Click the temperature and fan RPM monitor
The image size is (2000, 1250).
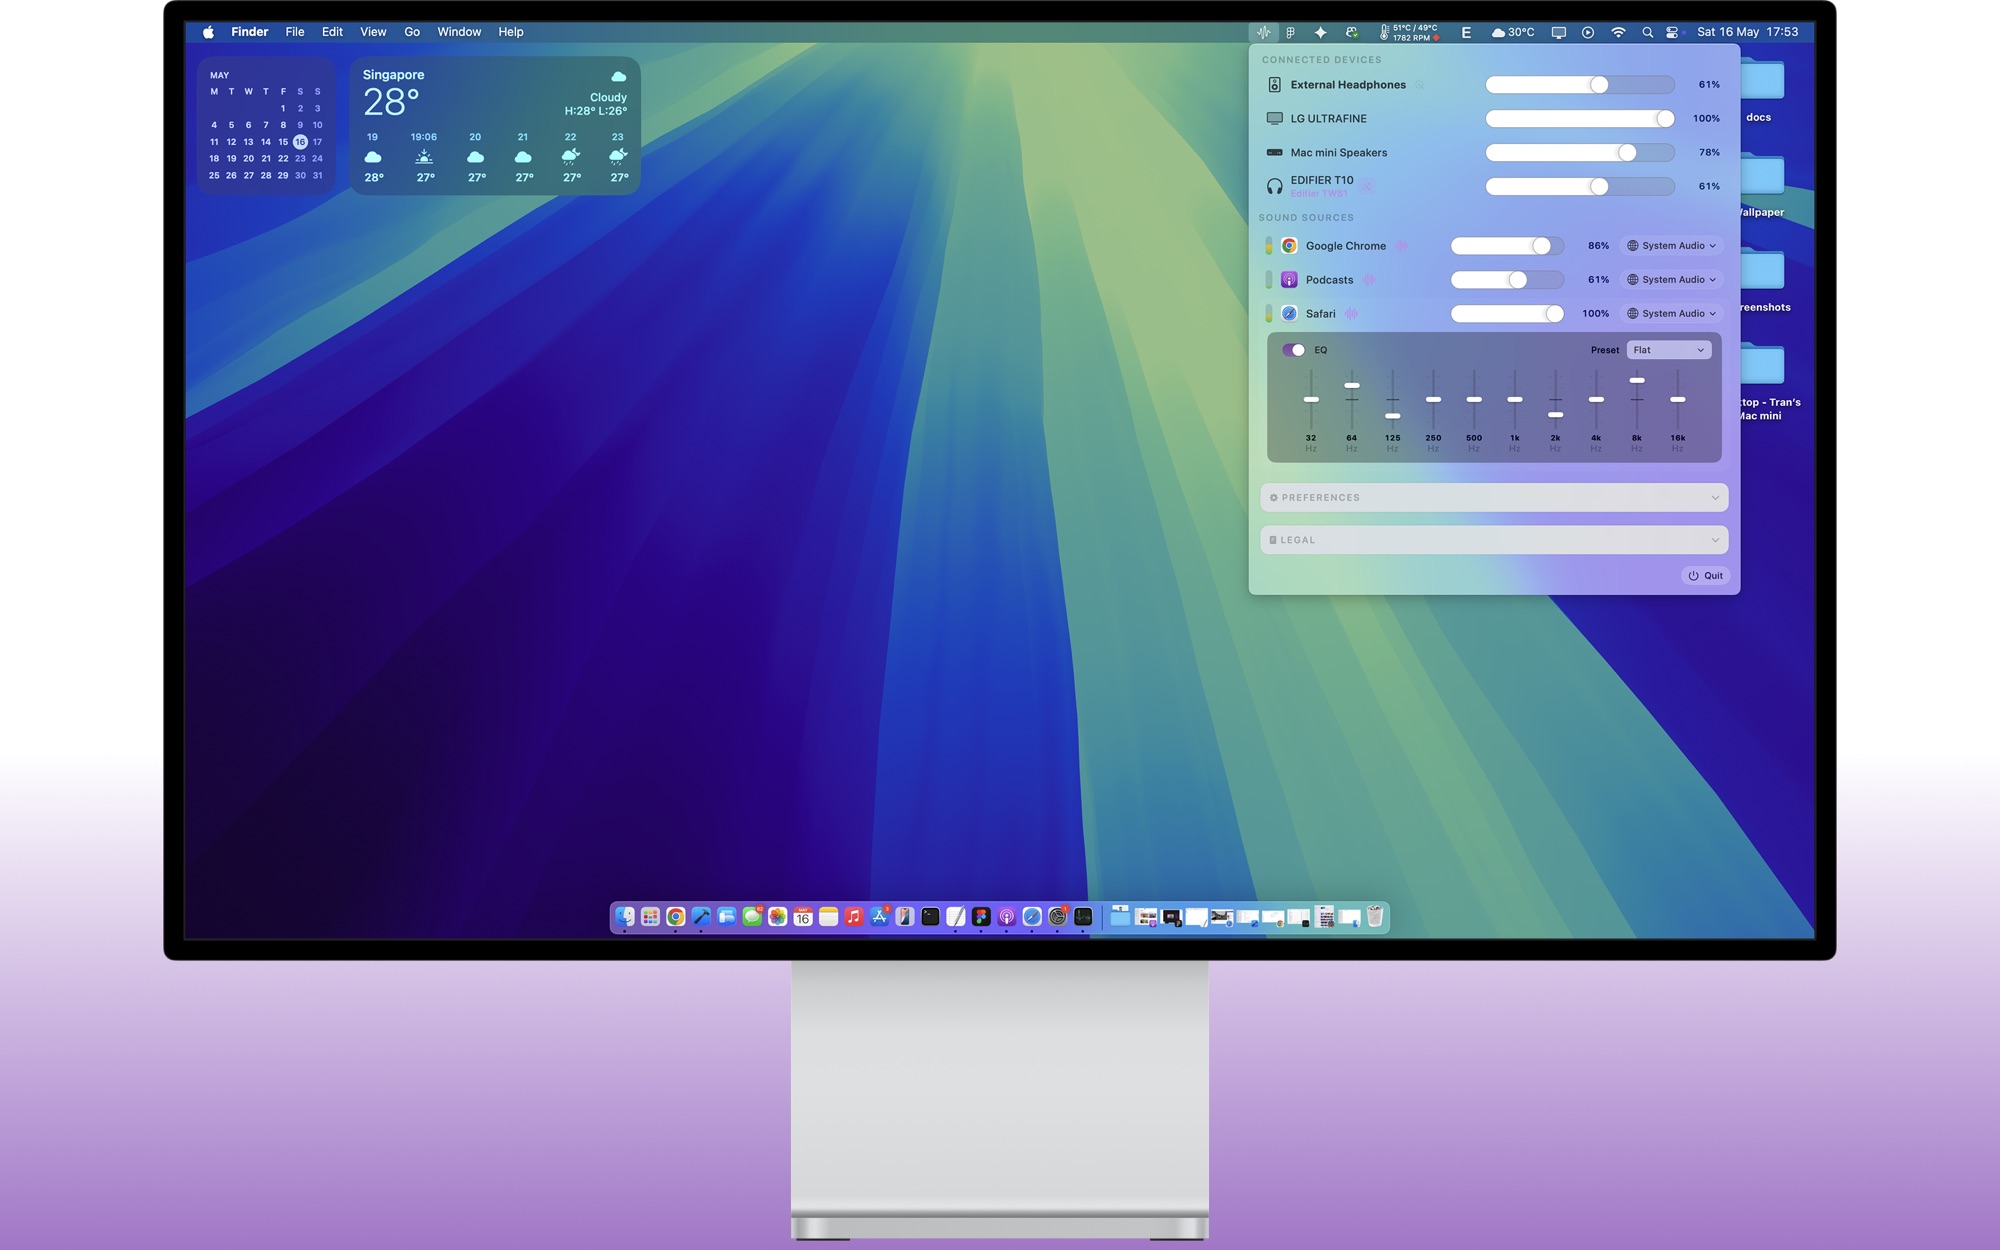pos(1410,32)
